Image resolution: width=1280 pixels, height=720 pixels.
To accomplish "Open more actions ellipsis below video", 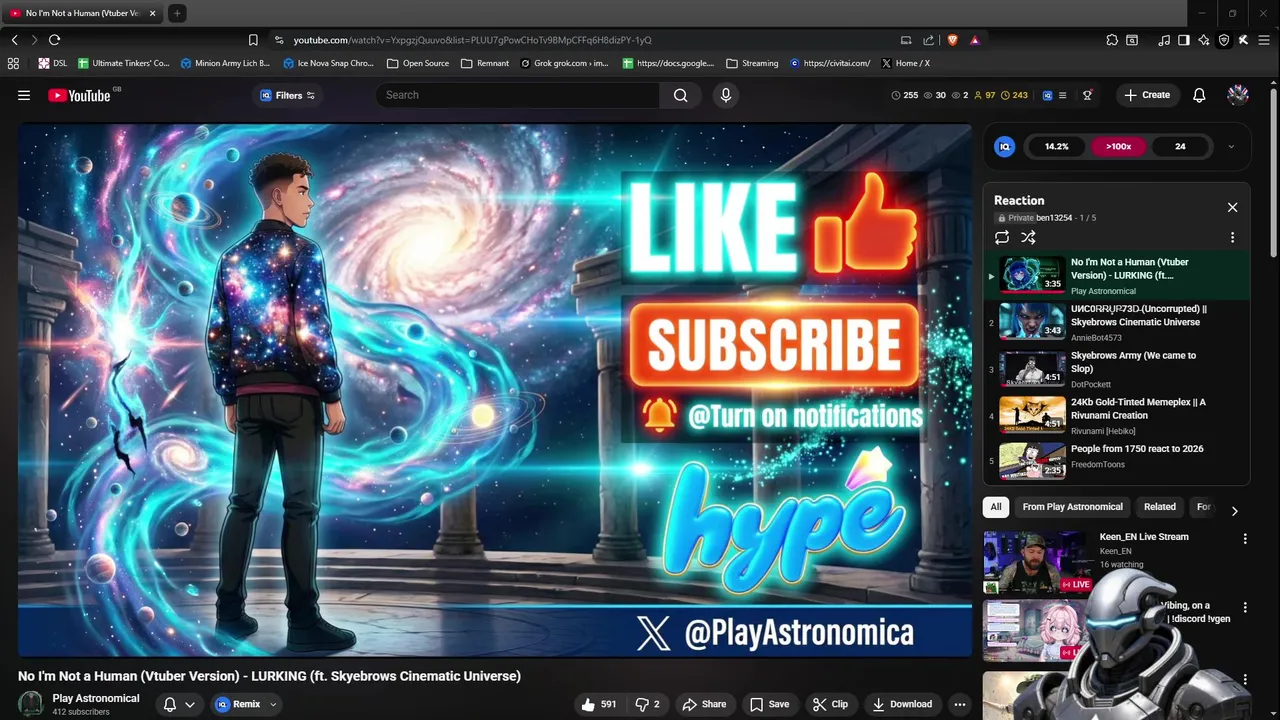I will (x=959, y=704).
